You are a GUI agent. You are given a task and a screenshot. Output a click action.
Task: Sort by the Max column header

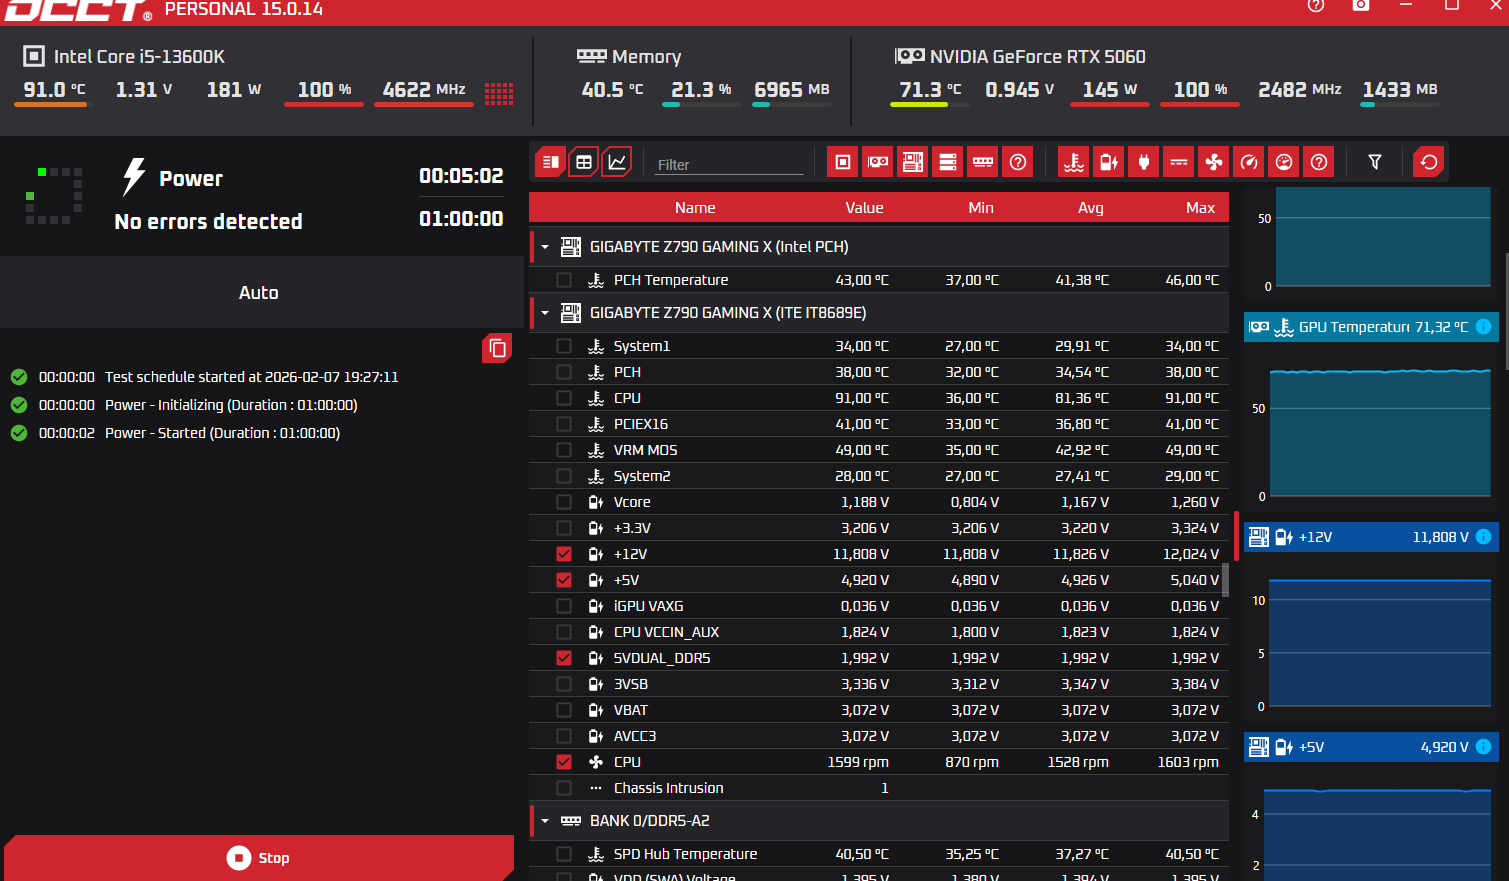click(x=1200, y=208)
